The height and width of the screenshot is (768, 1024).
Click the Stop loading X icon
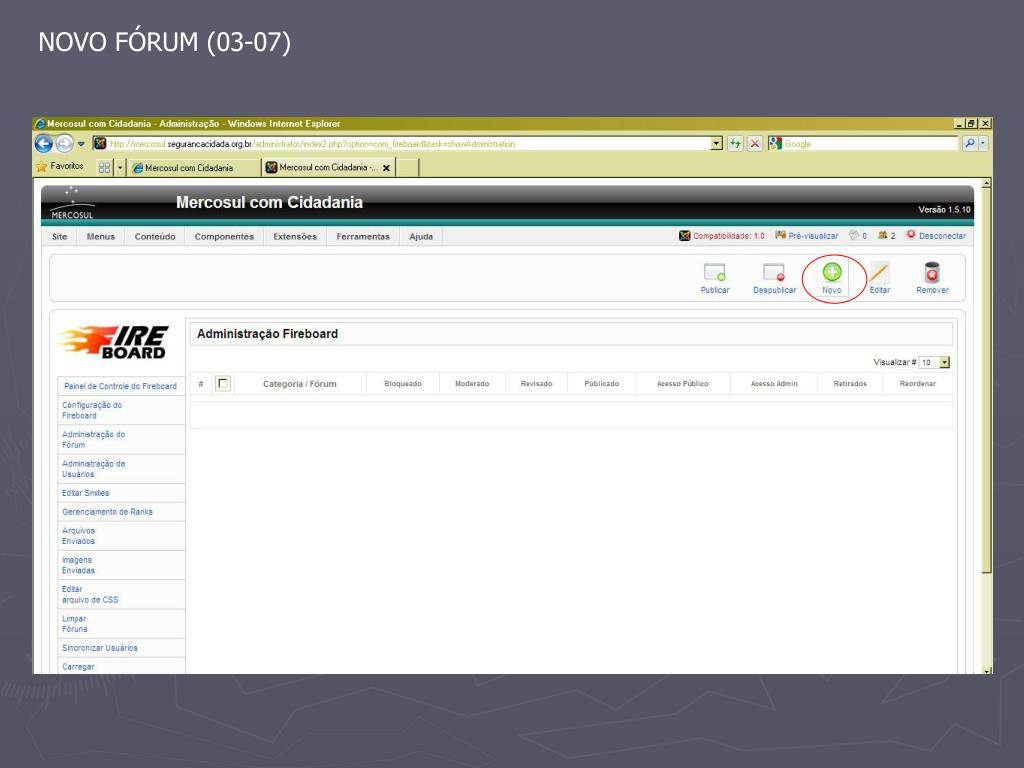click(x=754, y=144)
